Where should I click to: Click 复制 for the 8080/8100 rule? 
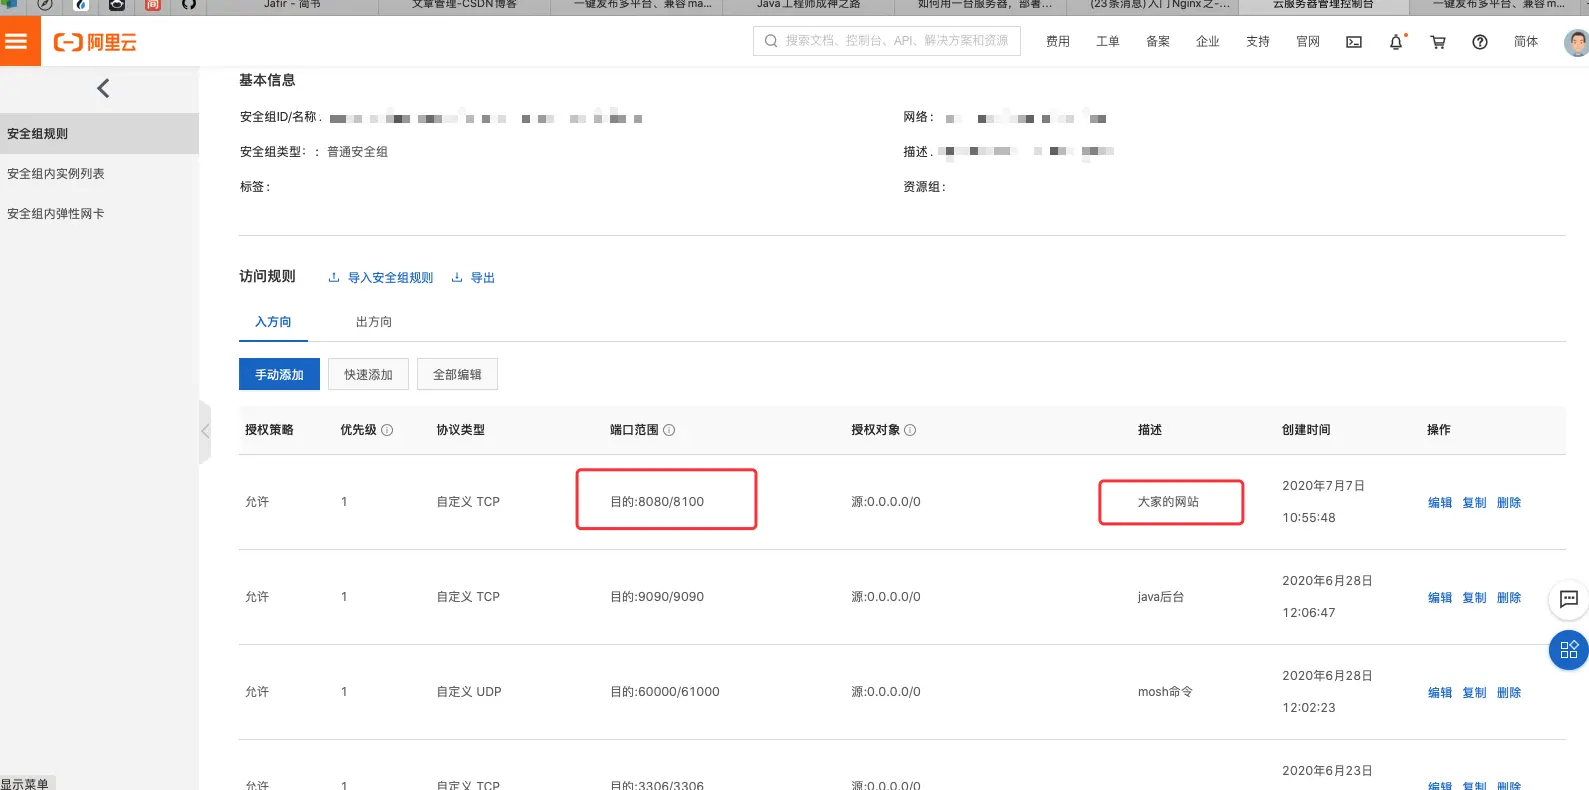click(1474, 503)
